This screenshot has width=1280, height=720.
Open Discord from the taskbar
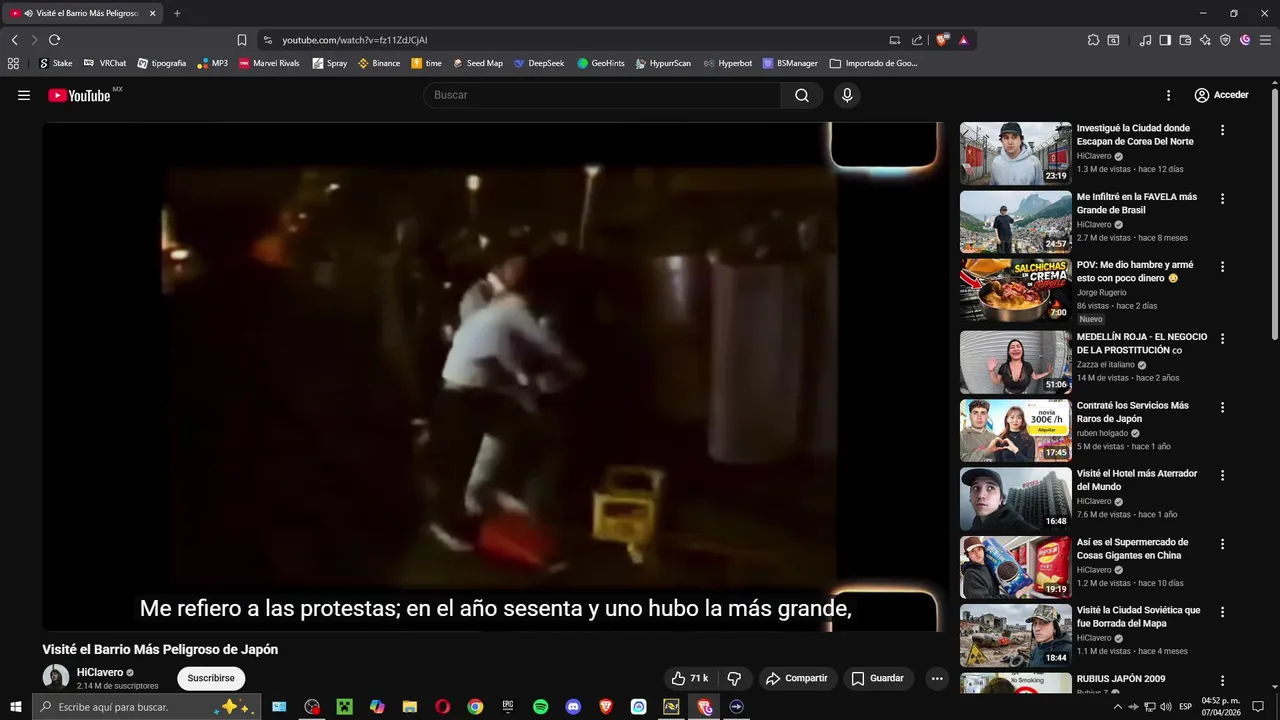click(573, 707)
